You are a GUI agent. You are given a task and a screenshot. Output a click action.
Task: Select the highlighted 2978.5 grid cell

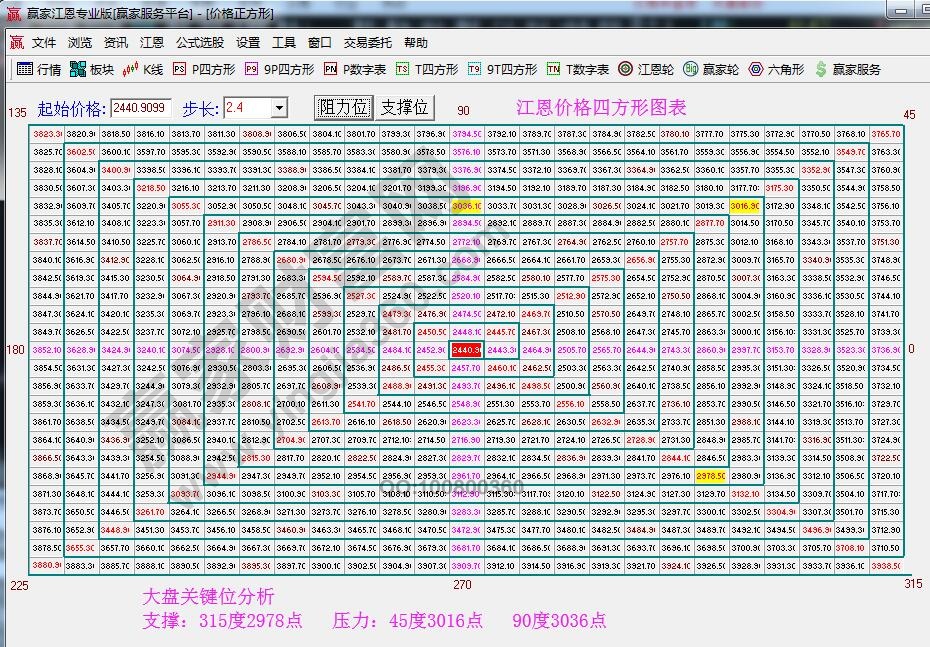click(712, 477)
